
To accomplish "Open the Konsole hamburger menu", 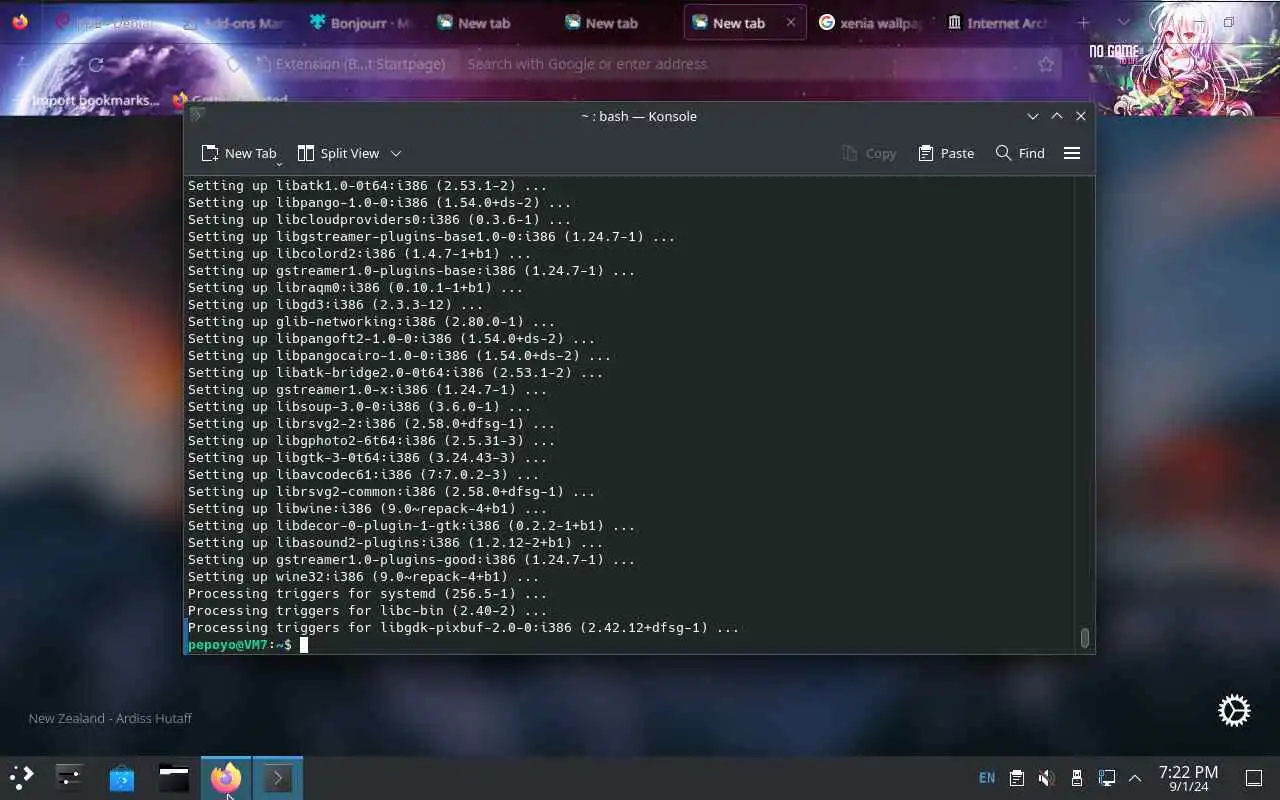I will [1072, 153].
